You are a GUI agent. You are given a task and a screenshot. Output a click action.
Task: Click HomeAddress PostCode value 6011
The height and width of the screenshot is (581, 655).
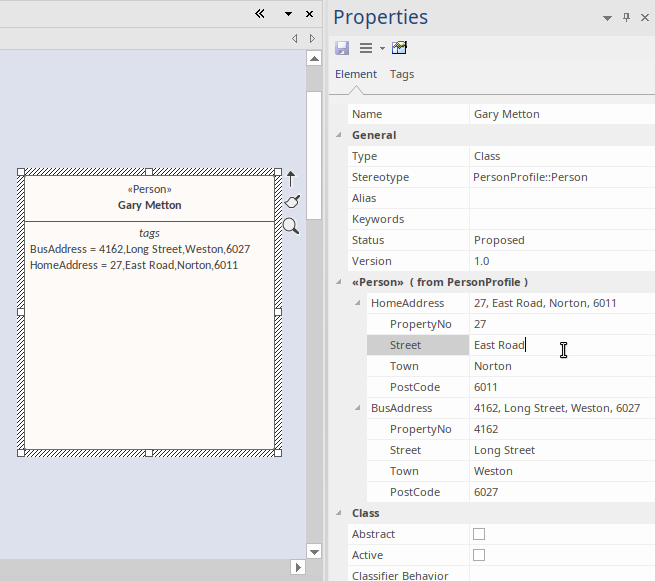[x=562, y=387]
